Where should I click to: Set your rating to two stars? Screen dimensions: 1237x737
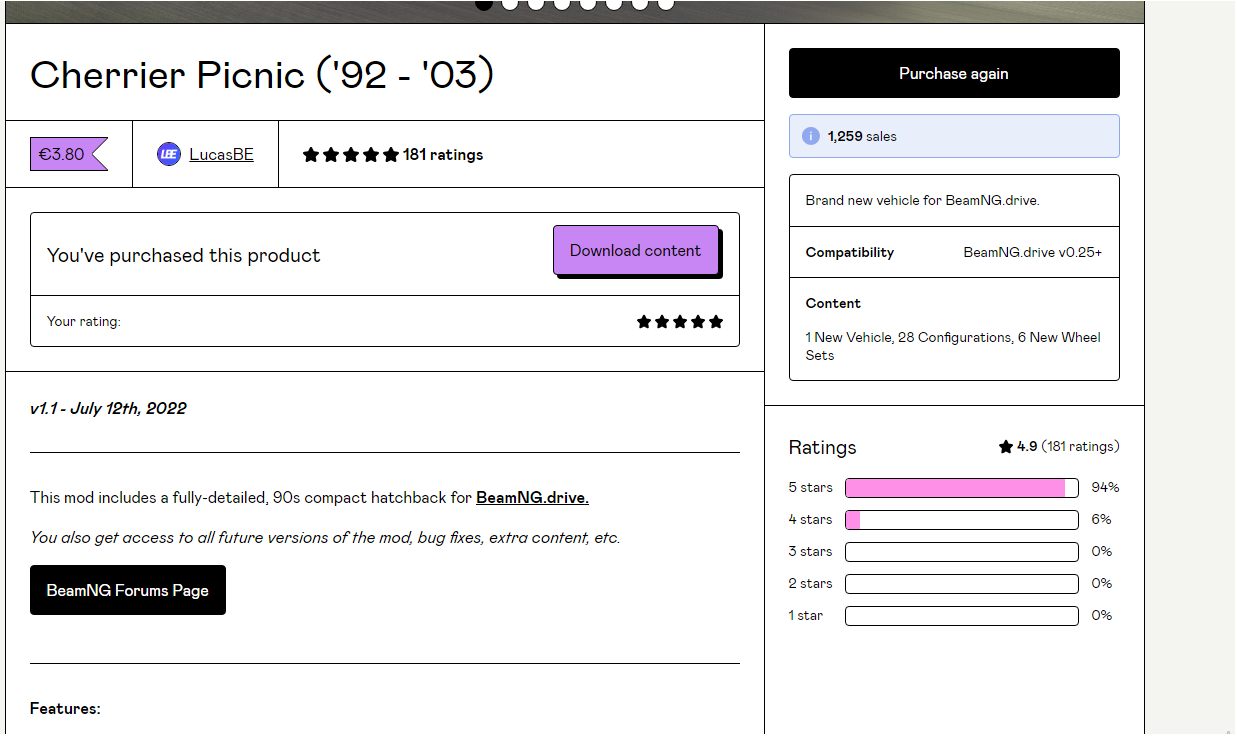(662, 322)
